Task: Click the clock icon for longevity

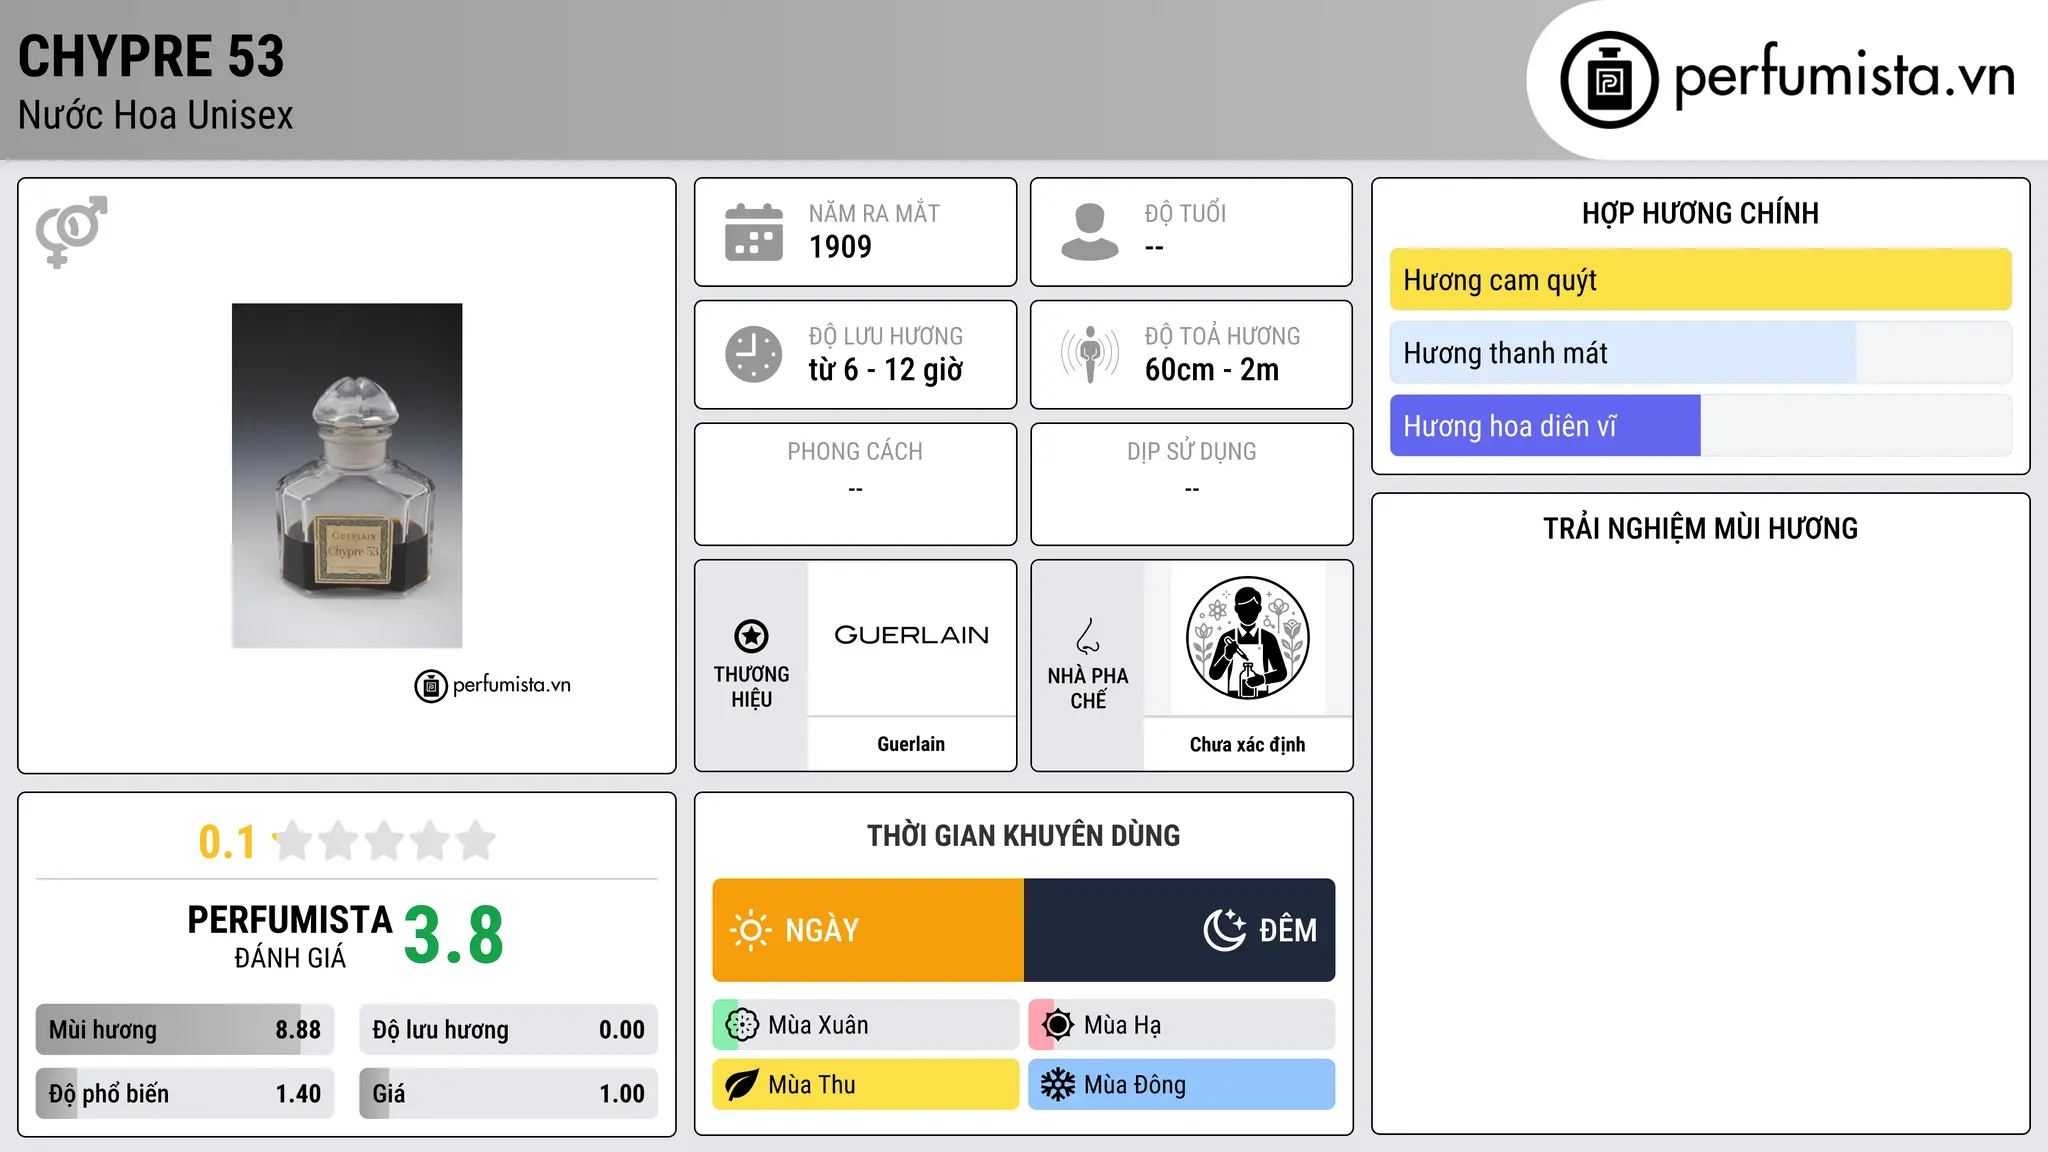Action: 754,354
